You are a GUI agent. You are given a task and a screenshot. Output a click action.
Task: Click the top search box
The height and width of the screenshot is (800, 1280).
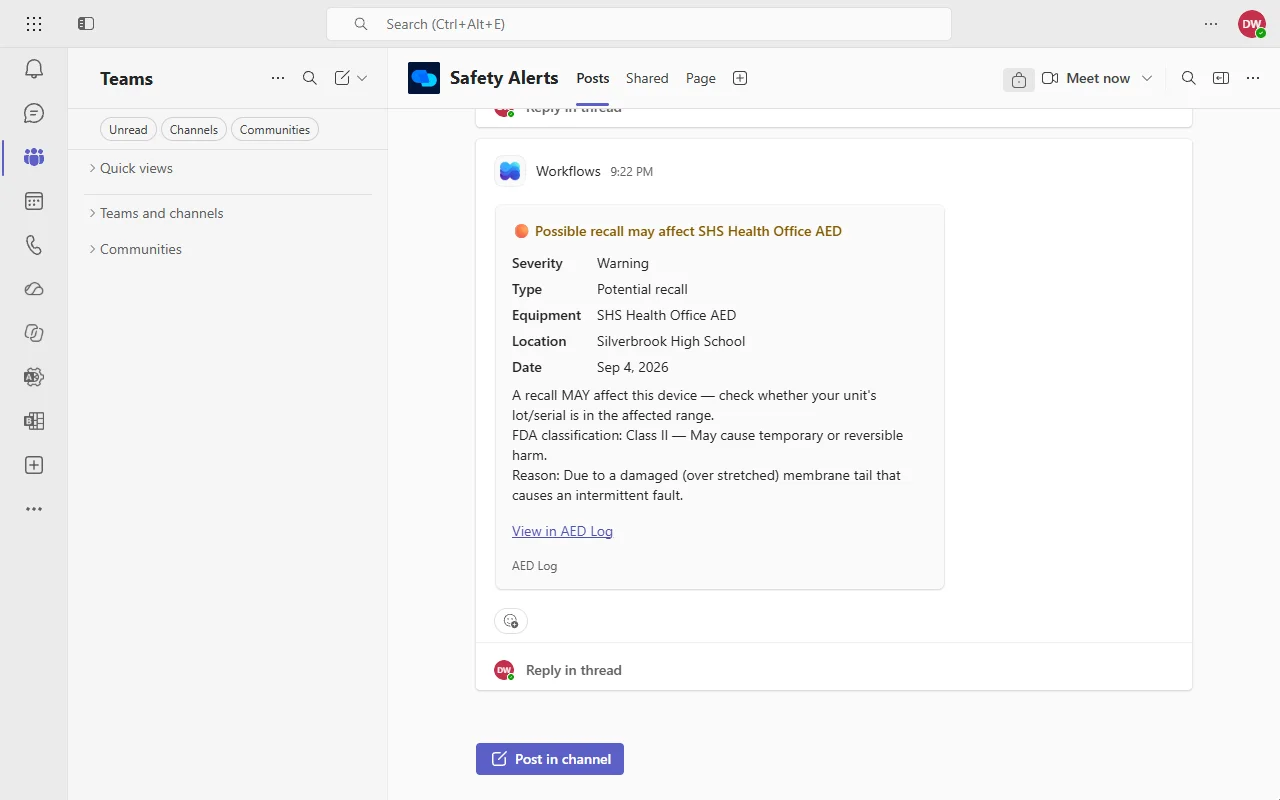click(639, 24)
